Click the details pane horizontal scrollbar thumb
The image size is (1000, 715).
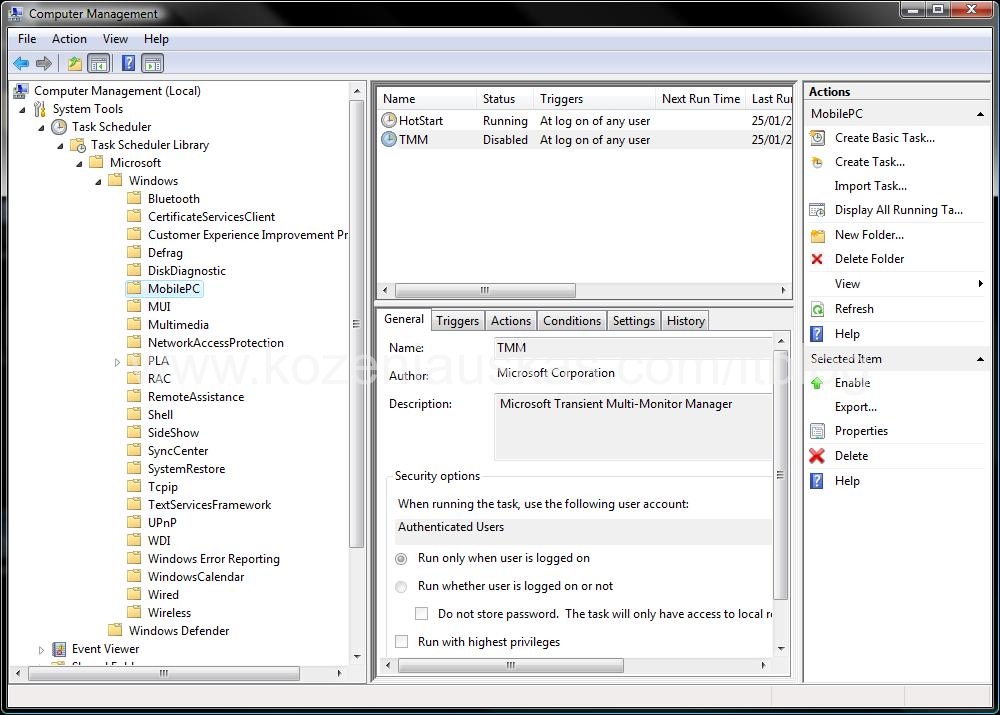[x=511, y=665]
